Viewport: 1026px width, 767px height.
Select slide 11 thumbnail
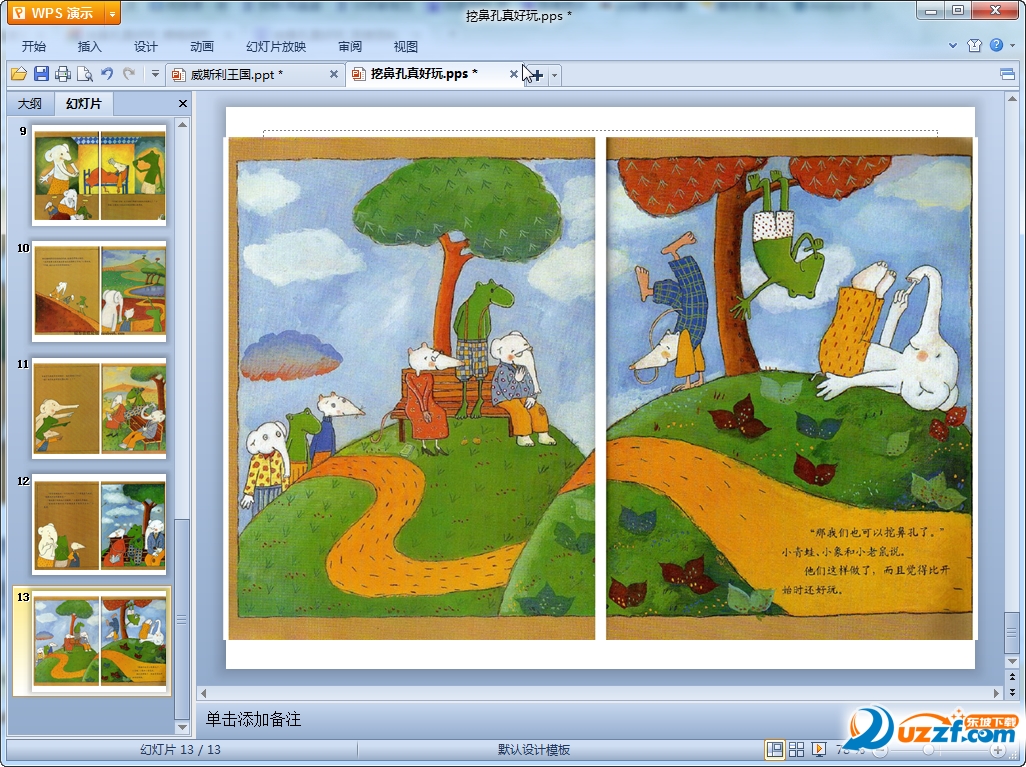(x=99, y=408)
